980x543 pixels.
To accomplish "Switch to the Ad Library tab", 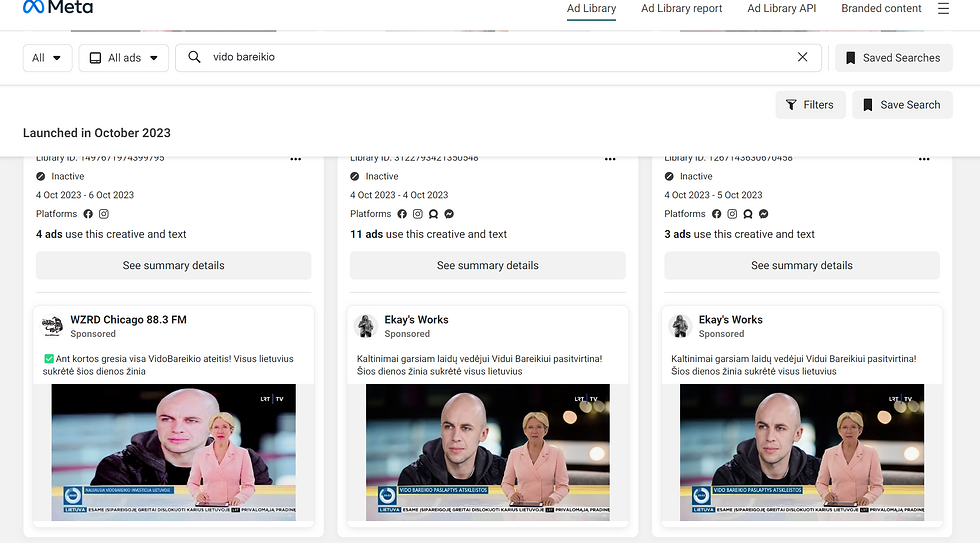I will coord(591,9).
